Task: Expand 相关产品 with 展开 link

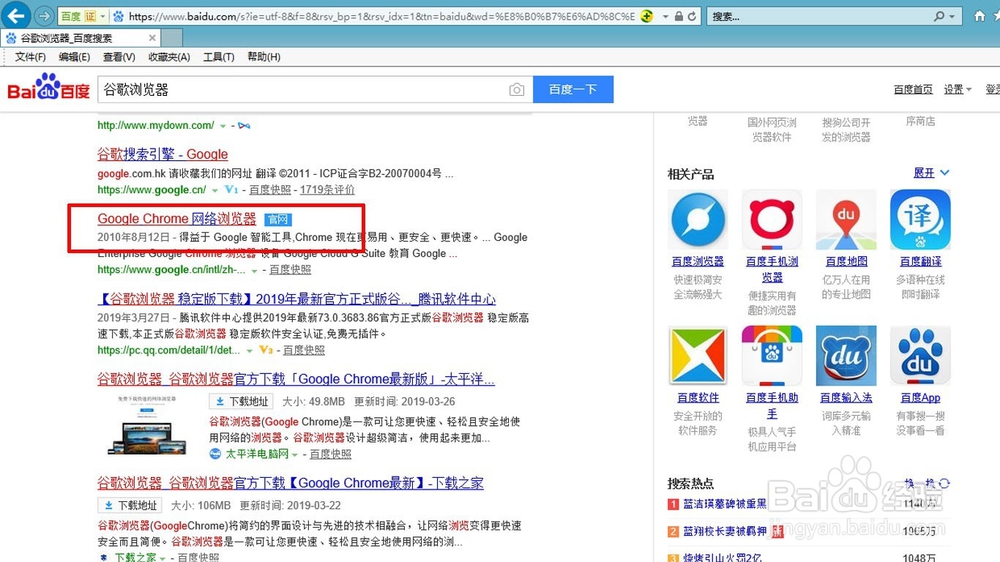Action: [x=931, y=173]
